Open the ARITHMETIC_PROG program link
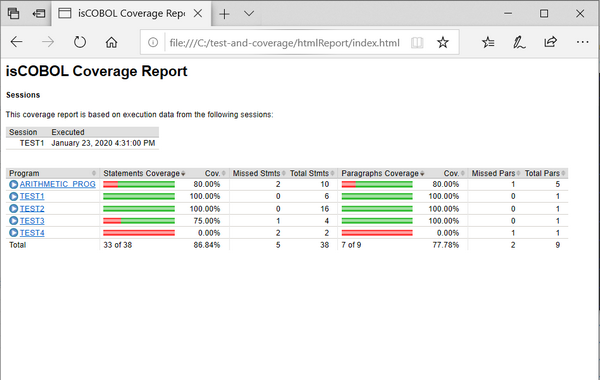 57,184
